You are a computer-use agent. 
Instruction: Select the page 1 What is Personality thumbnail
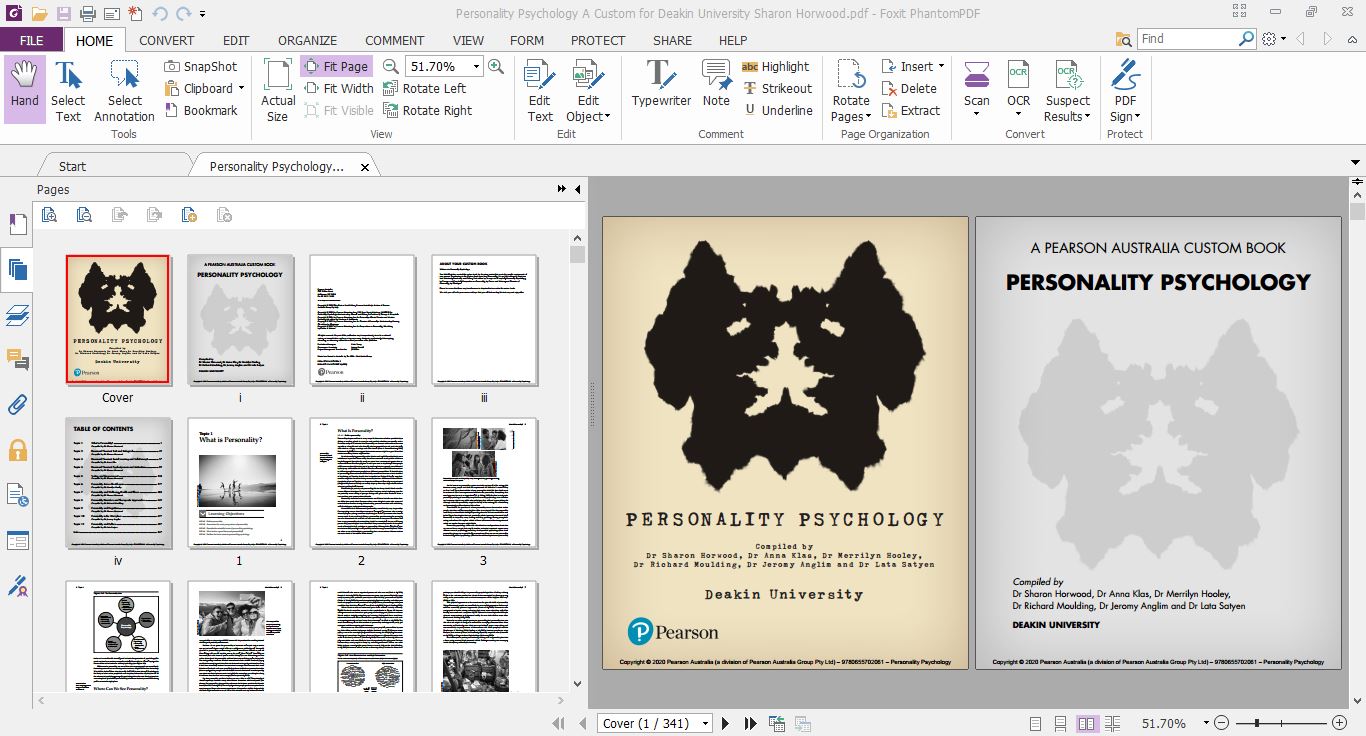pyautogui.click(x=240, y=483)
